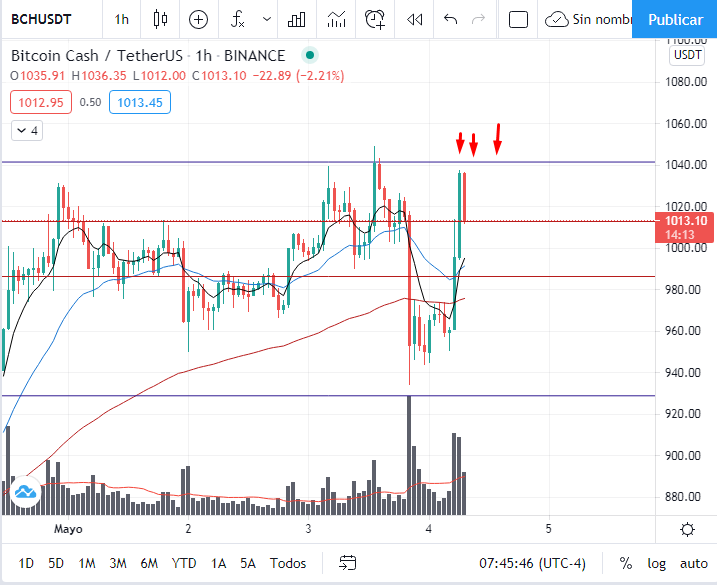Select the 1A range tab
The width and height of the screenshot is (717, 585).
[219, 563]
